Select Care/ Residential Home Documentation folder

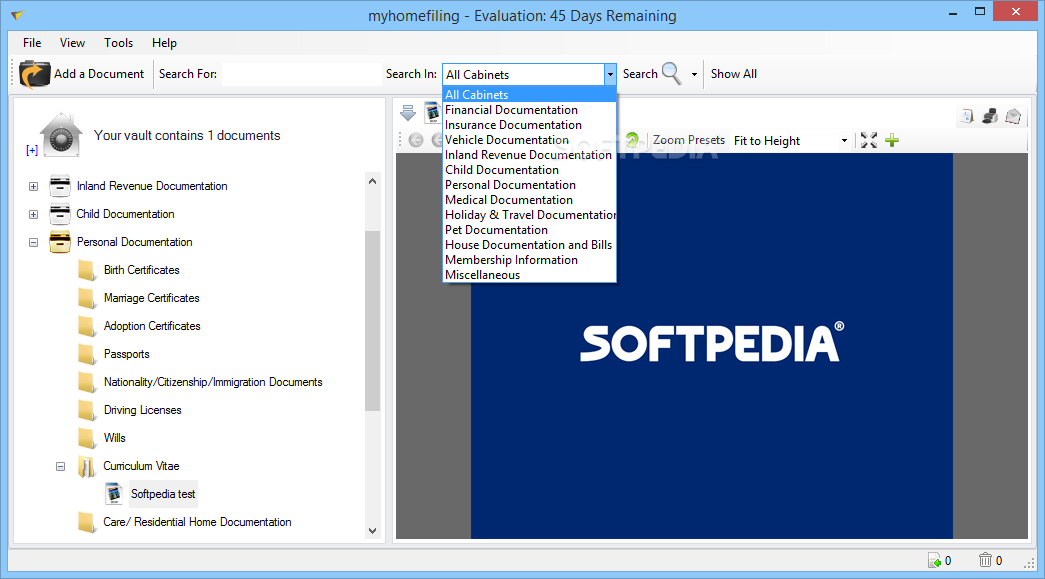(197, 522)
